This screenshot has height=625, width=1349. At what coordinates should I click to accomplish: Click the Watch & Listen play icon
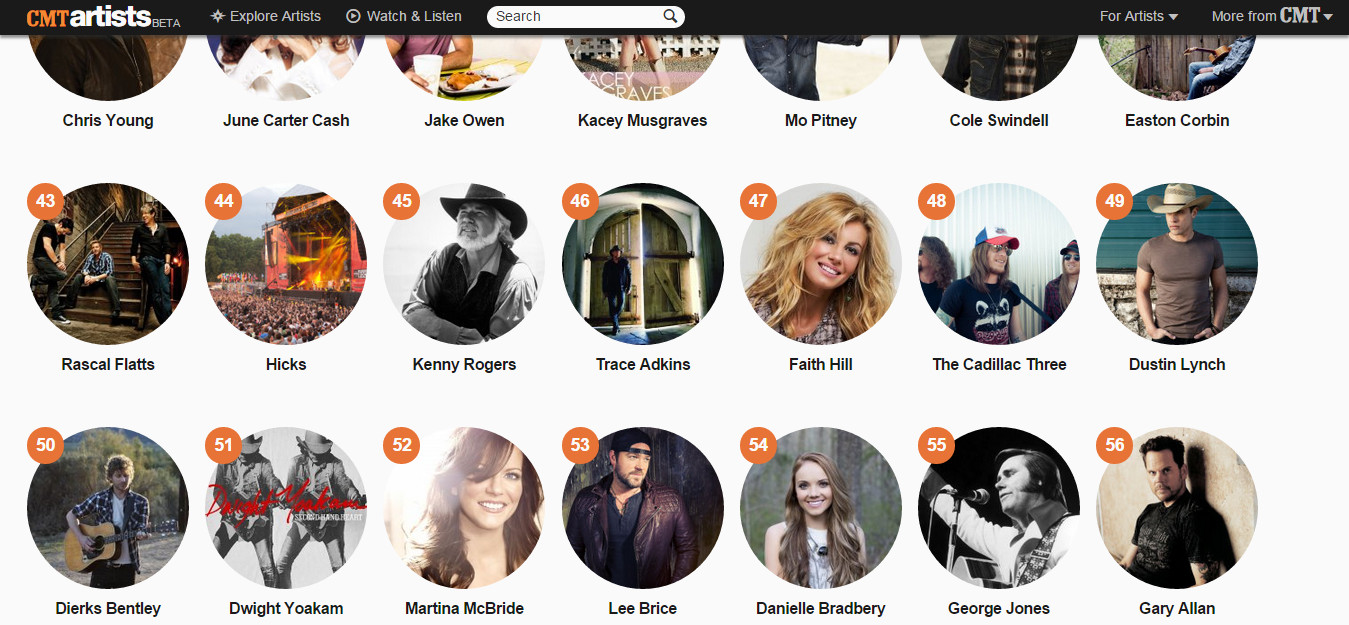point(353,16)
